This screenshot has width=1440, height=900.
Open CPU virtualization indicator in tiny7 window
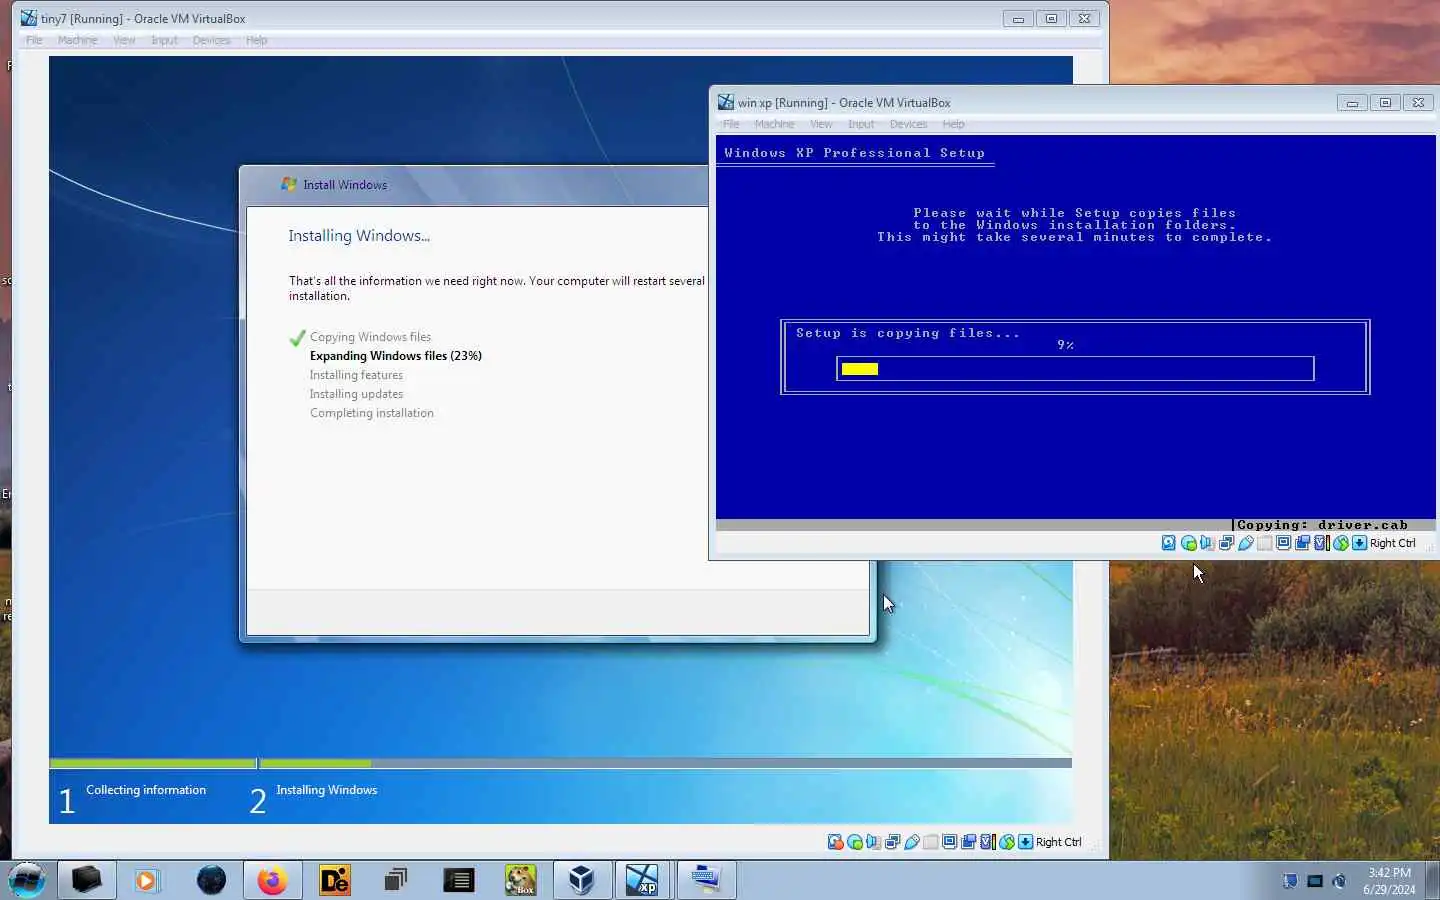coord(987,842)
